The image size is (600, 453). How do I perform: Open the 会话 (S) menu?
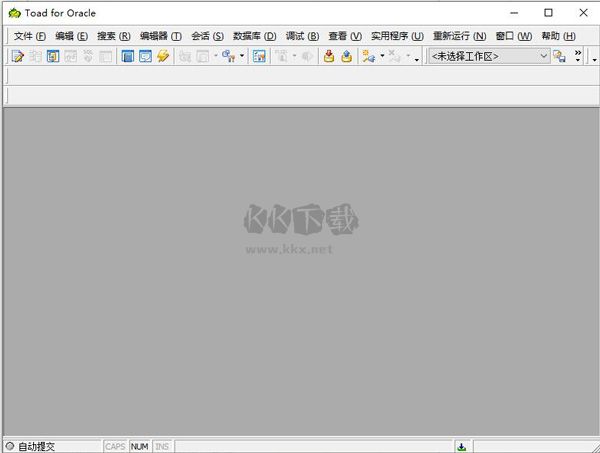tap(207, 36)
